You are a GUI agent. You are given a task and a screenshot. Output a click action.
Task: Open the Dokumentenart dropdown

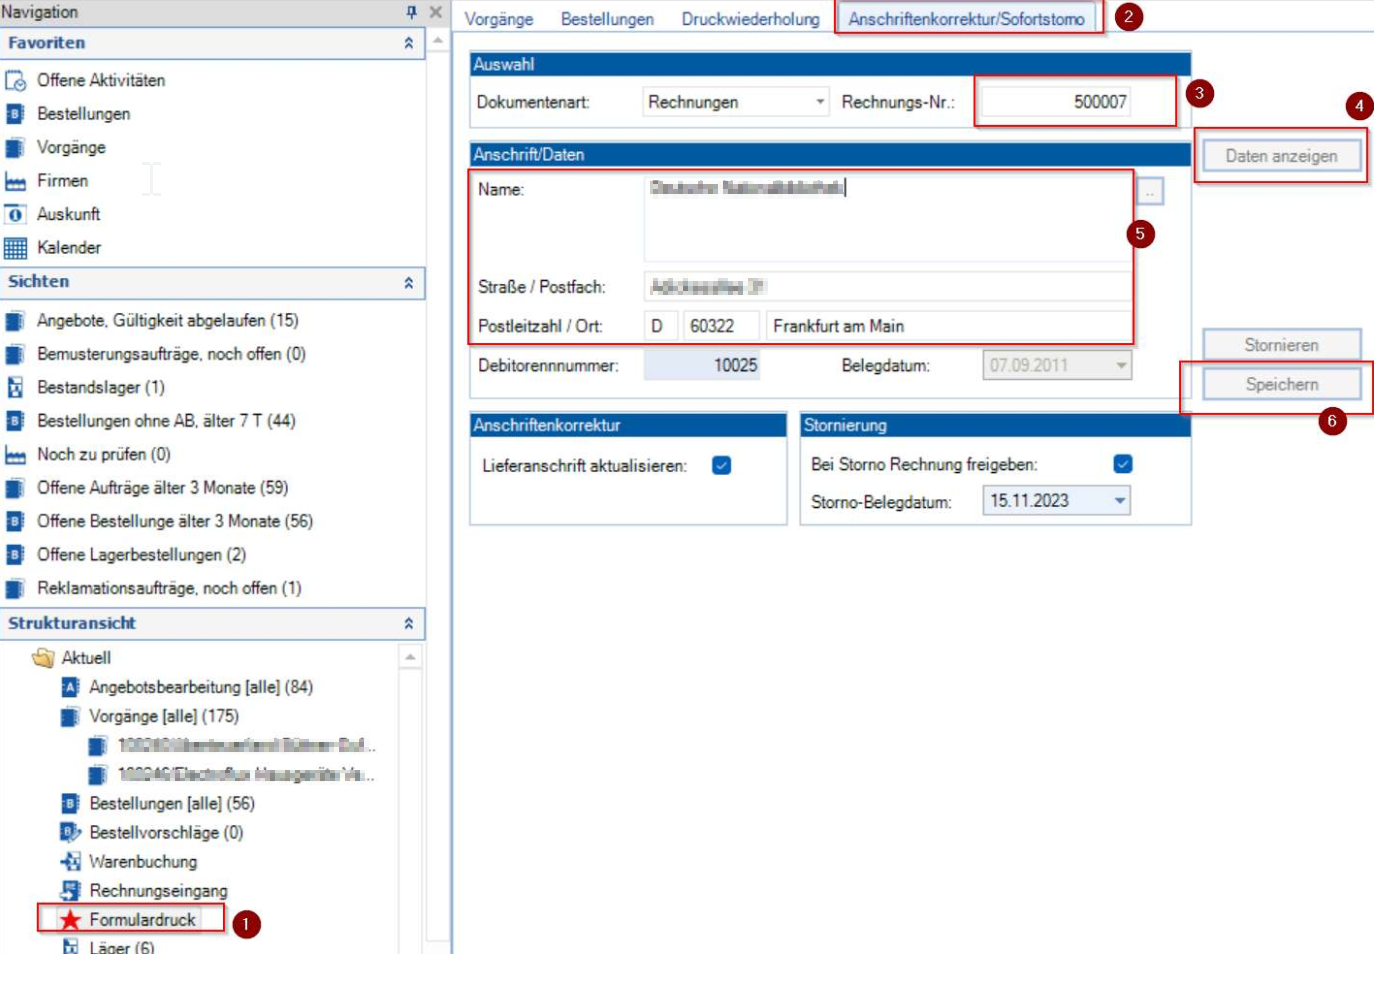pyautogui.click(x=819, y=102)
